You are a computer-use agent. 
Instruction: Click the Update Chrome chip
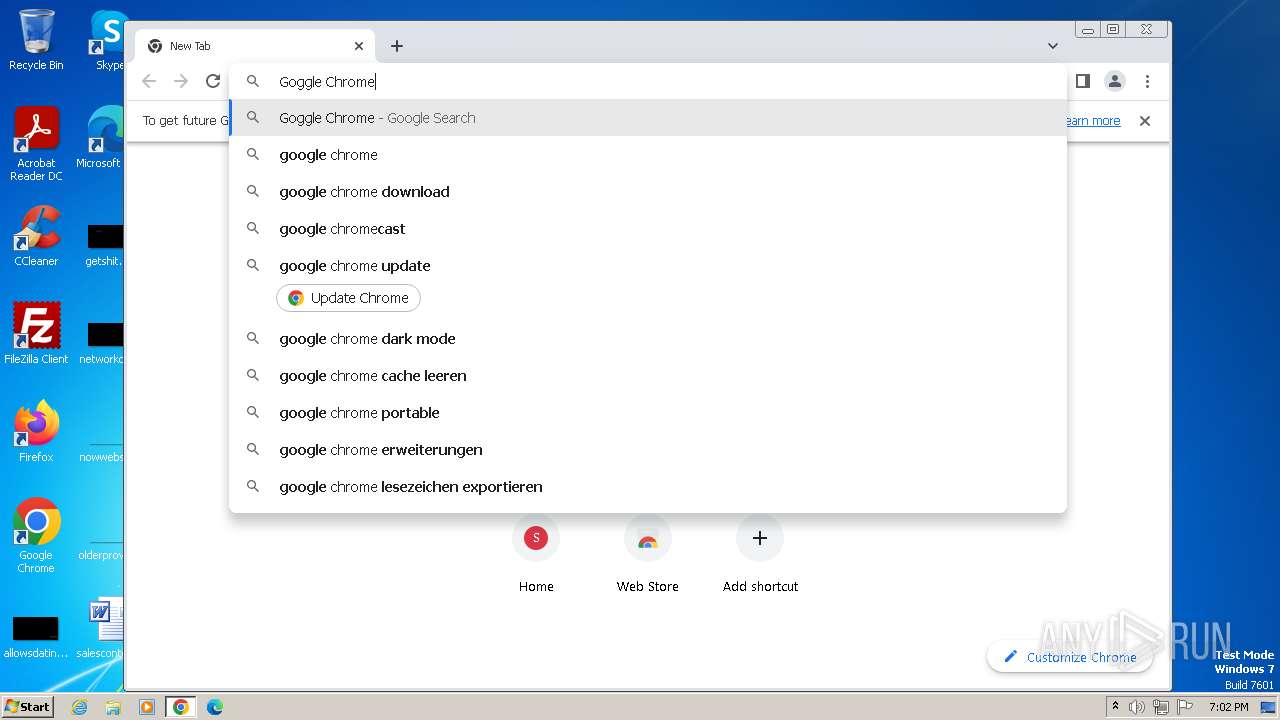coord(348,298)
